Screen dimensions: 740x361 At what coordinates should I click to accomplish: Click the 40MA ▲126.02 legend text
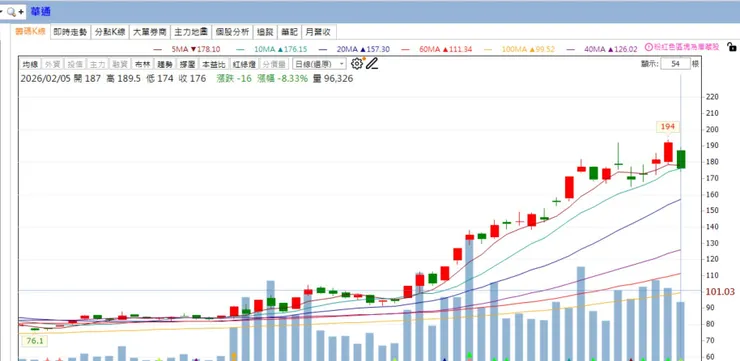pyautogui.click(x=611, y=49)
